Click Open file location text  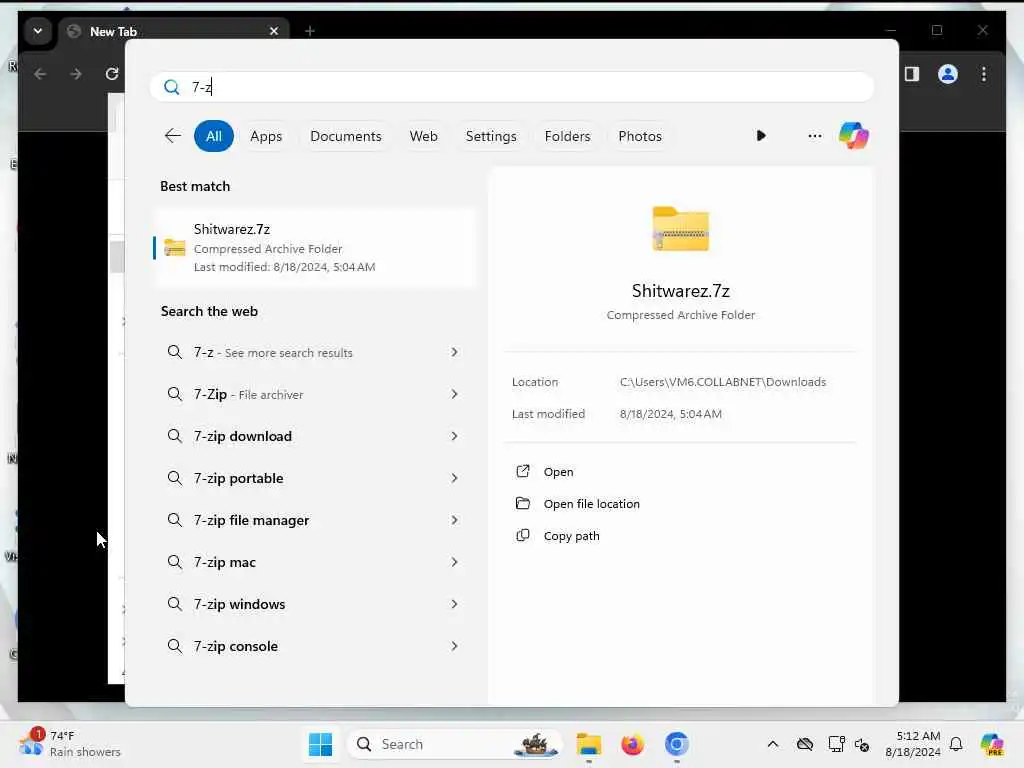pyautogui.click(x=592, y=504)
